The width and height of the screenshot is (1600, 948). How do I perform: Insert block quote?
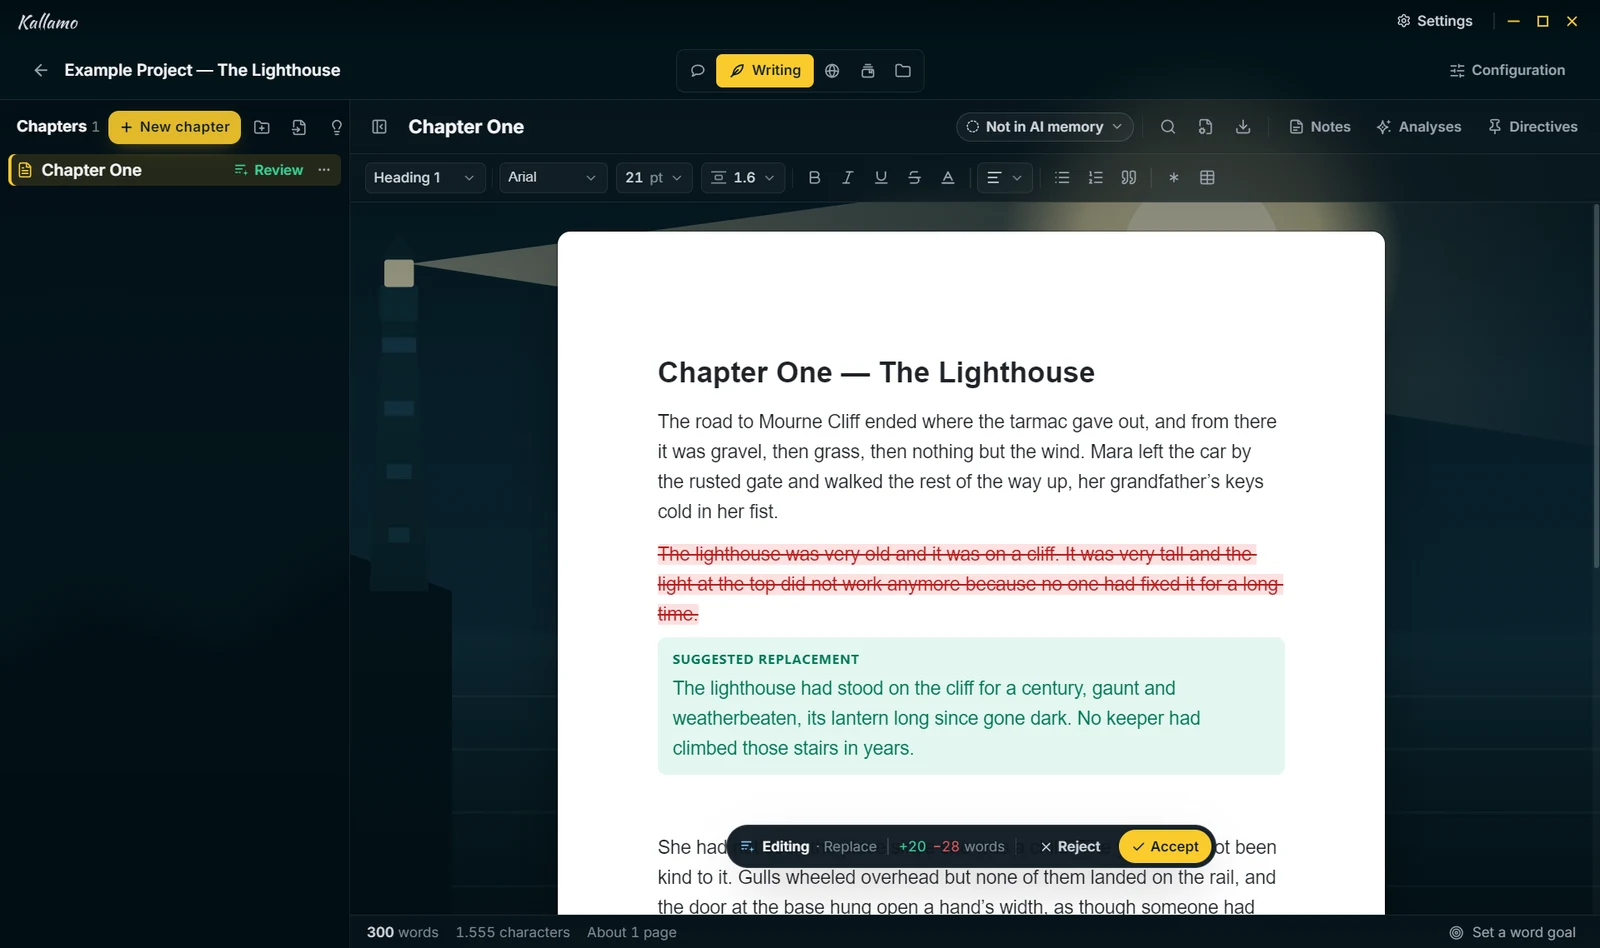1129,177
